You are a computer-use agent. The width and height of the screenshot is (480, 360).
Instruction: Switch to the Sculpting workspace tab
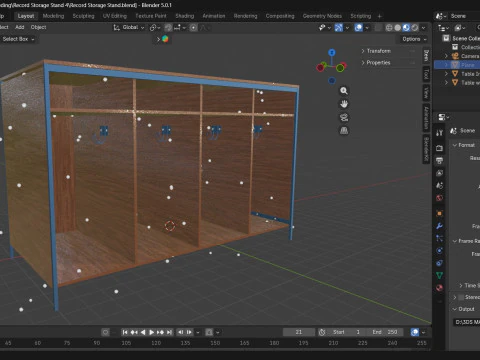[x=83, y=16]
